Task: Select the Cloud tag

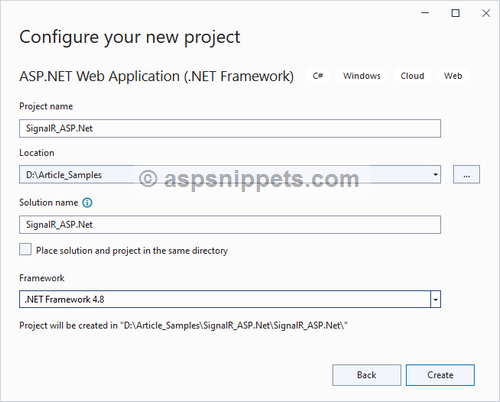Action: [x=412, y=76]
